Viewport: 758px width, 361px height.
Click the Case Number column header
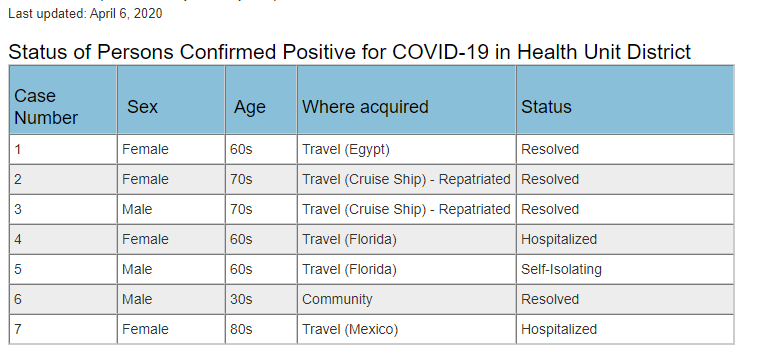63,100
